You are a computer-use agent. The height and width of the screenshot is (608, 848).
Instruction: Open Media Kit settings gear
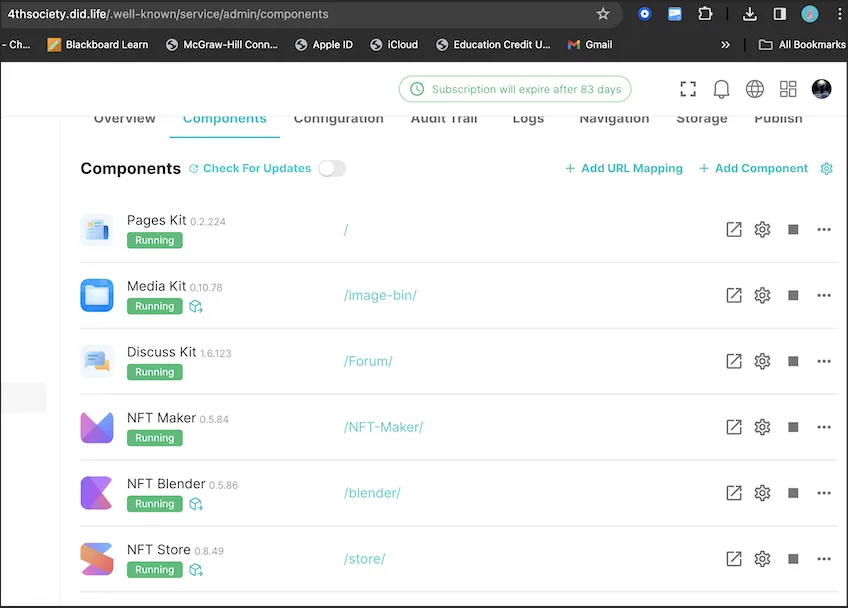point(762,295)
